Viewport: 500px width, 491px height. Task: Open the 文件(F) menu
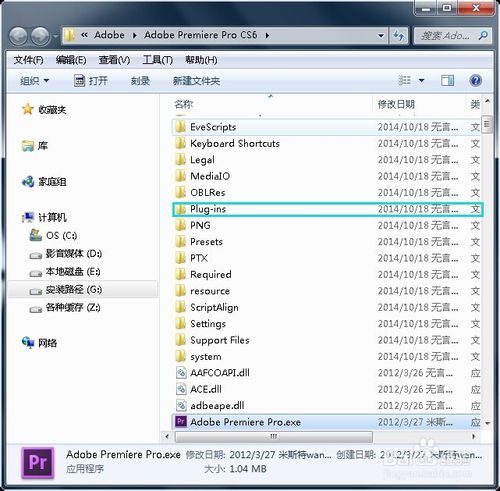[28, 60]
